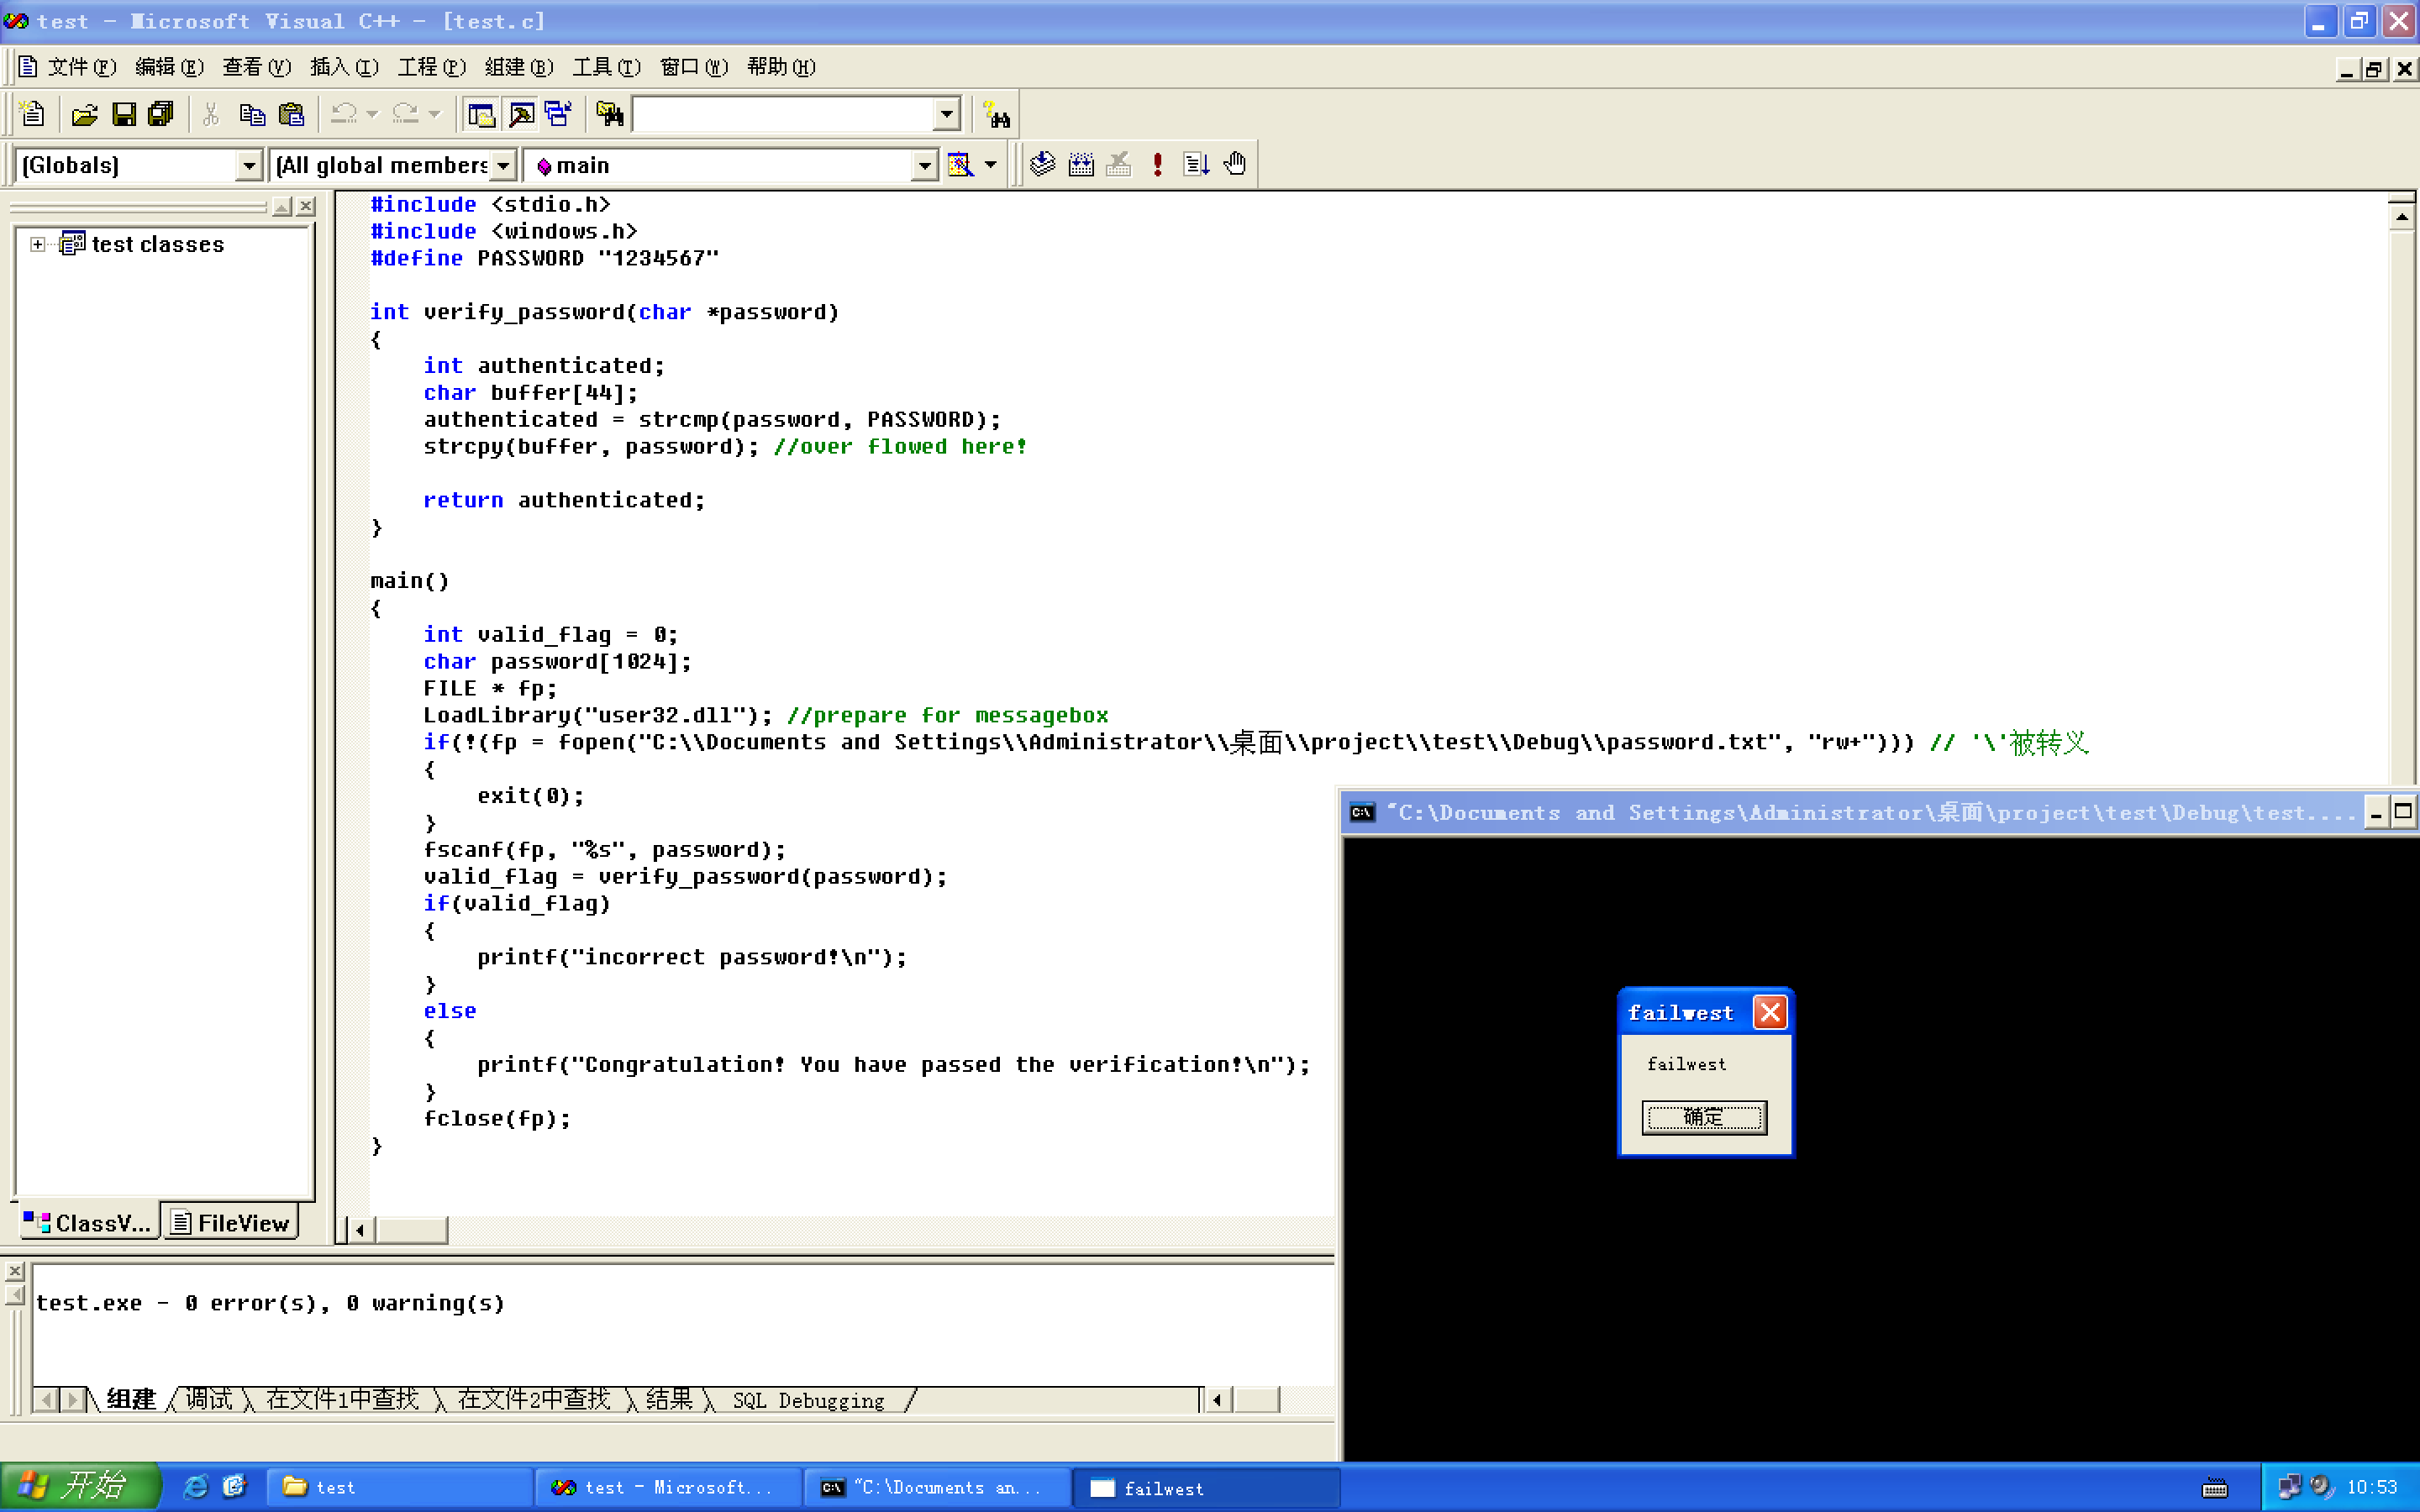Toggle the Workspace window button
The width and height of the screenshot is (2420, 1512).
[x=481, y=115]
